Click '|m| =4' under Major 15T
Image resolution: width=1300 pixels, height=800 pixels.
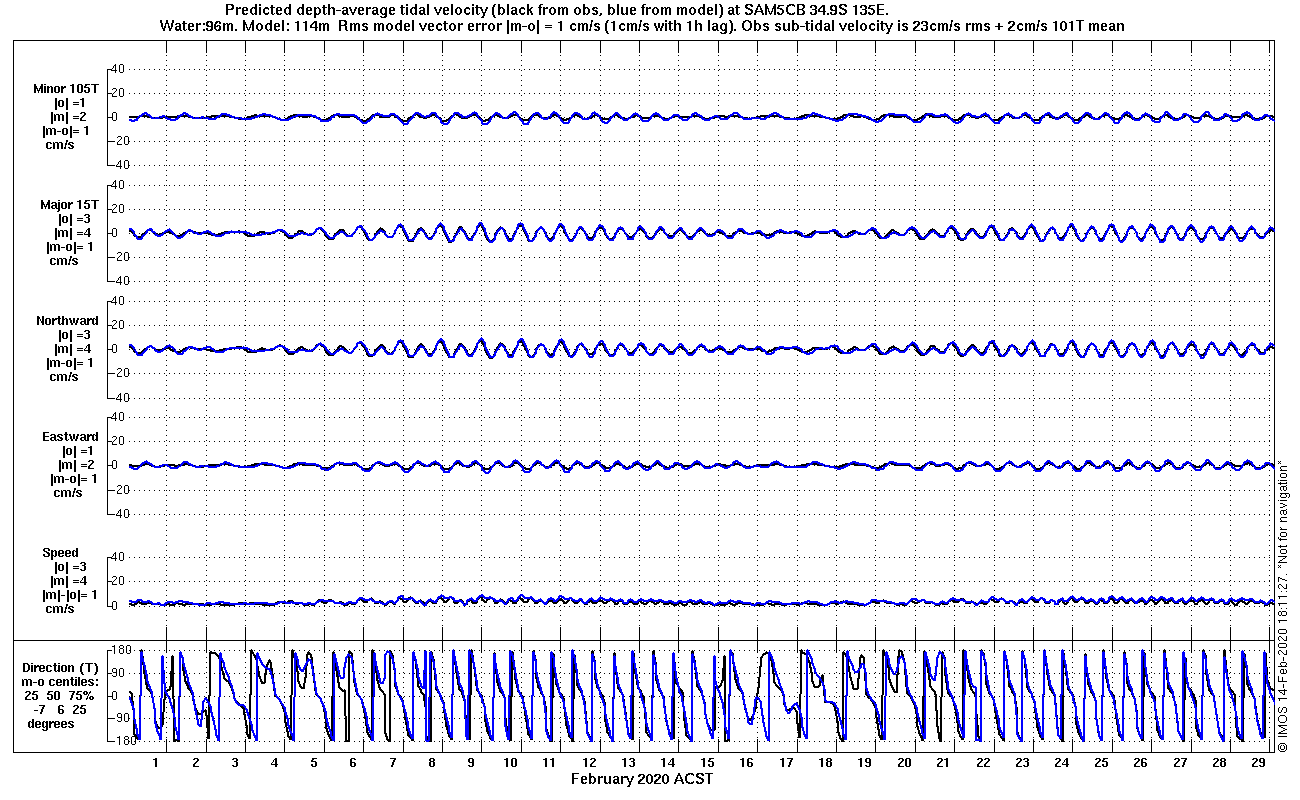click(x=75, y=232)
